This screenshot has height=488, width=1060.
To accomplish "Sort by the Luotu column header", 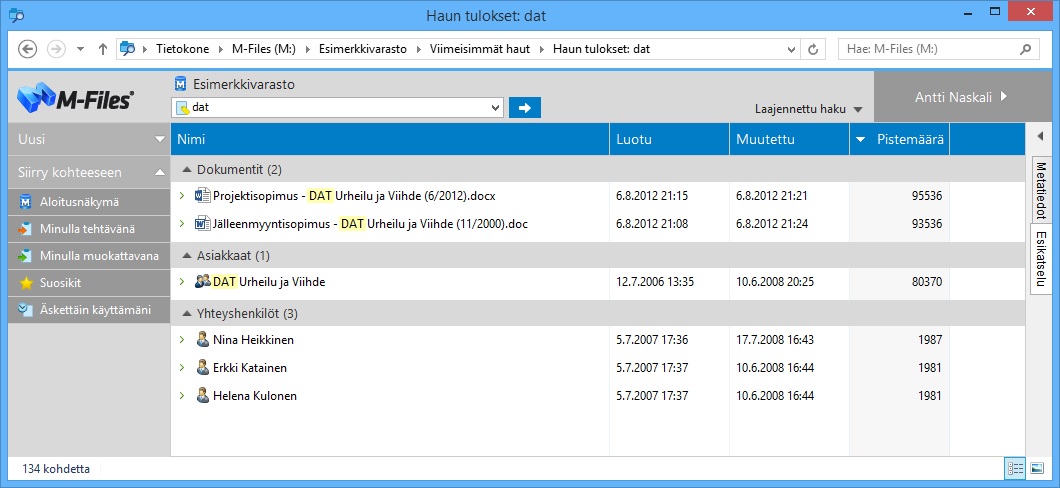I will pos(669,139).
